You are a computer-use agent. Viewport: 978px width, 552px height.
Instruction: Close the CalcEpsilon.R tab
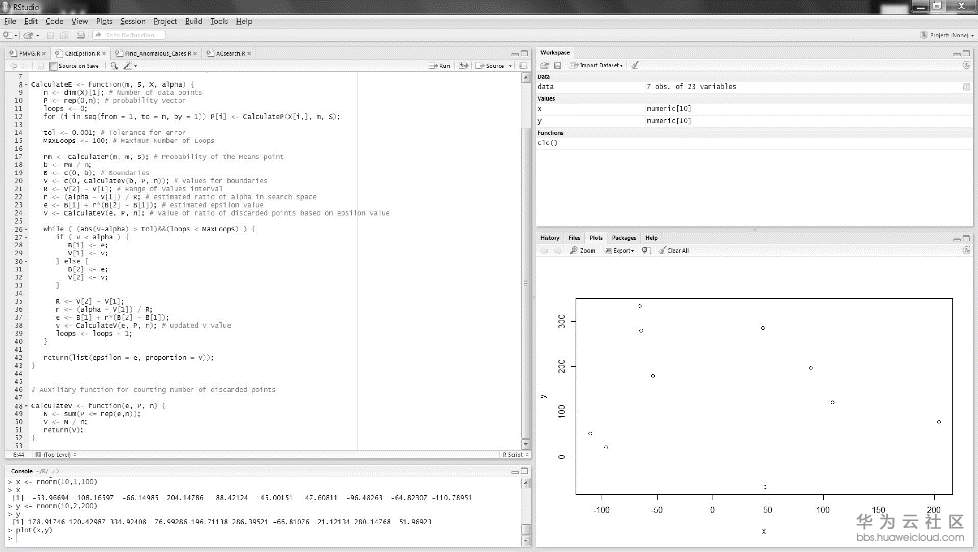(105, 54)
